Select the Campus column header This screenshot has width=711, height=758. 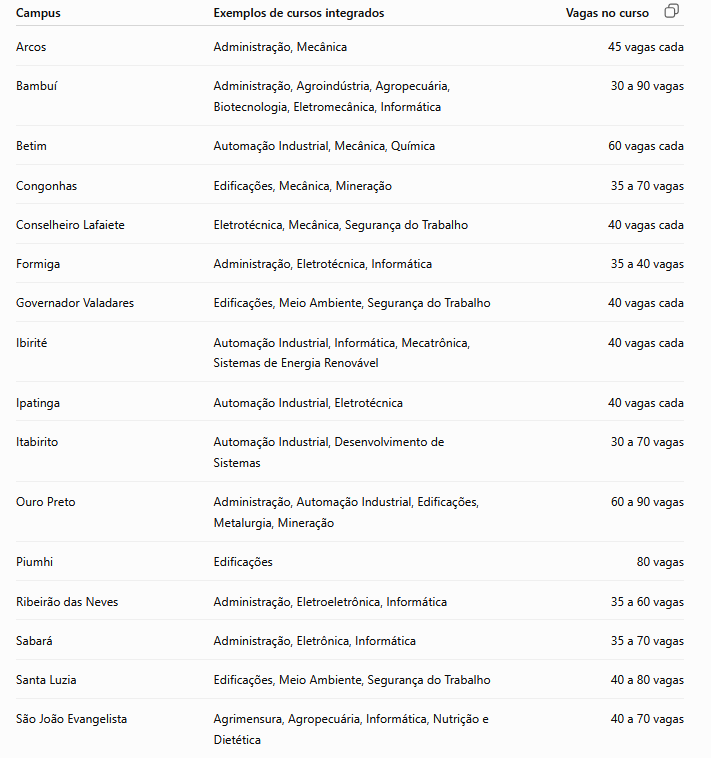tap(38, 13)
